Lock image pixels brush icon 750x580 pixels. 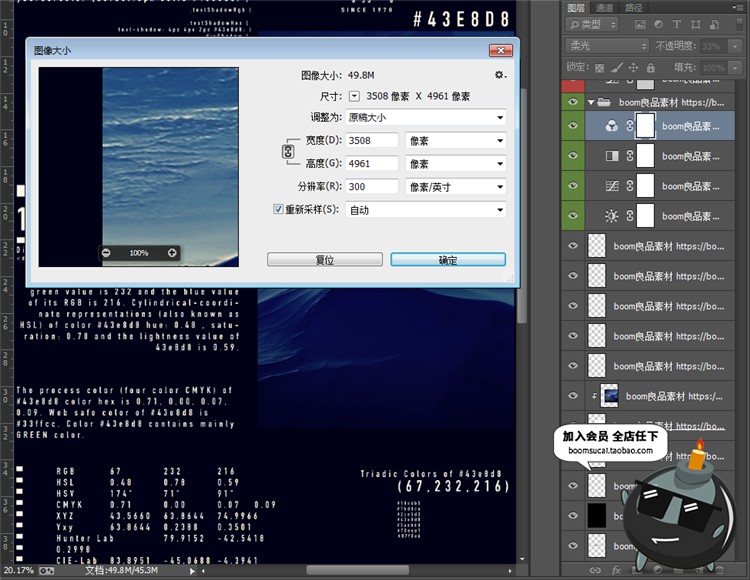[x=617, y=67]
